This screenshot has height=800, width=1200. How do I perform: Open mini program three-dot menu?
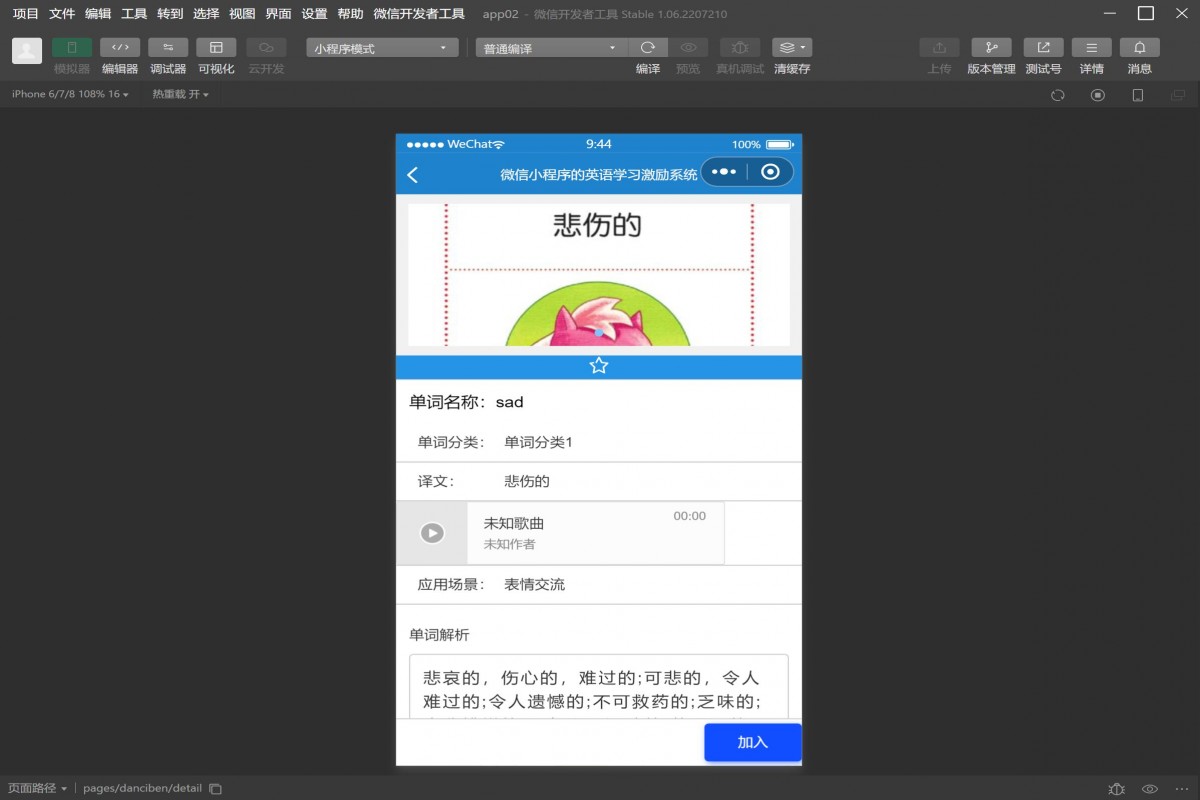pyautogui.click(x=724, y=172)
